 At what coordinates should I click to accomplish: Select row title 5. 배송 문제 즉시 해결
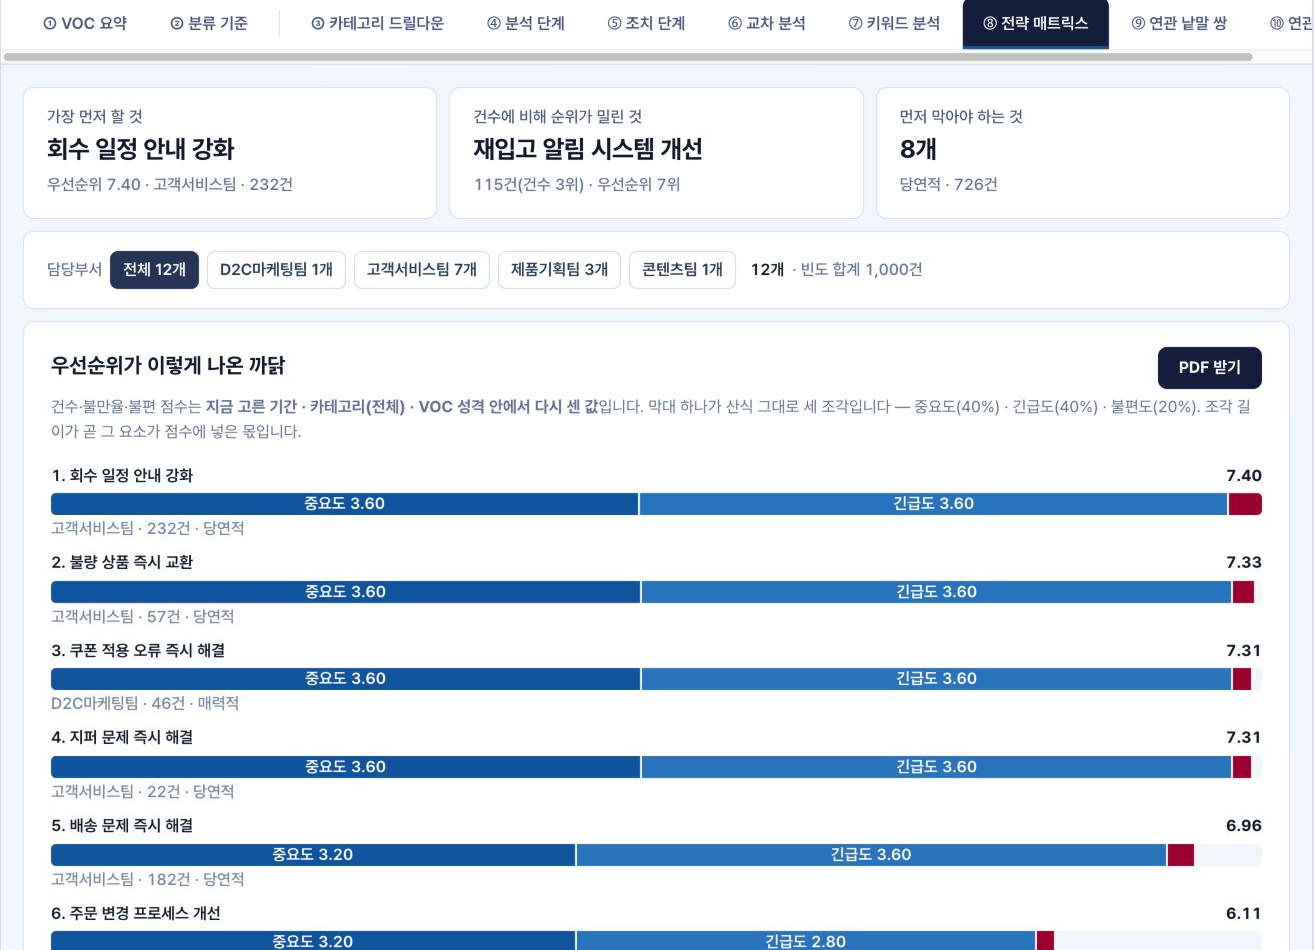point(122,825)
